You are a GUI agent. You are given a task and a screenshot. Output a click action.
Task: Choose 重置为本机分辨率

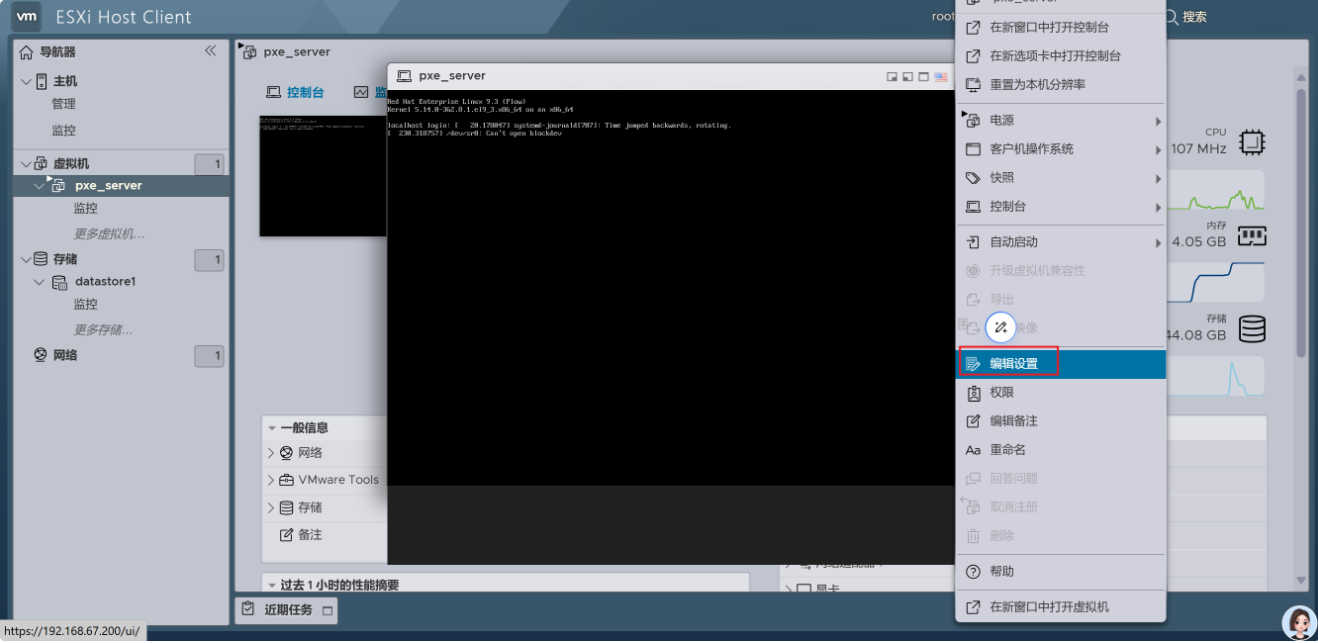pos(1061,85)
